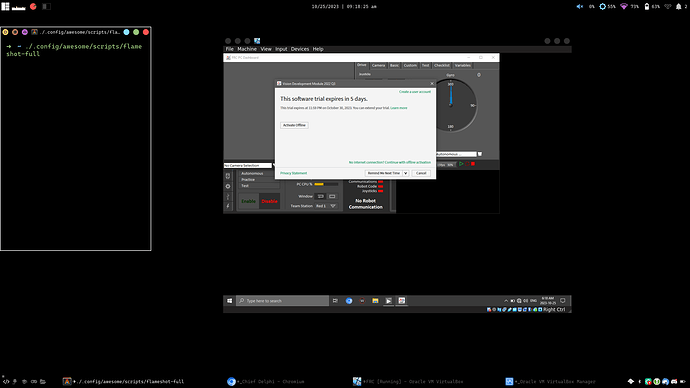Click Remind Me Next Time button

384,173
